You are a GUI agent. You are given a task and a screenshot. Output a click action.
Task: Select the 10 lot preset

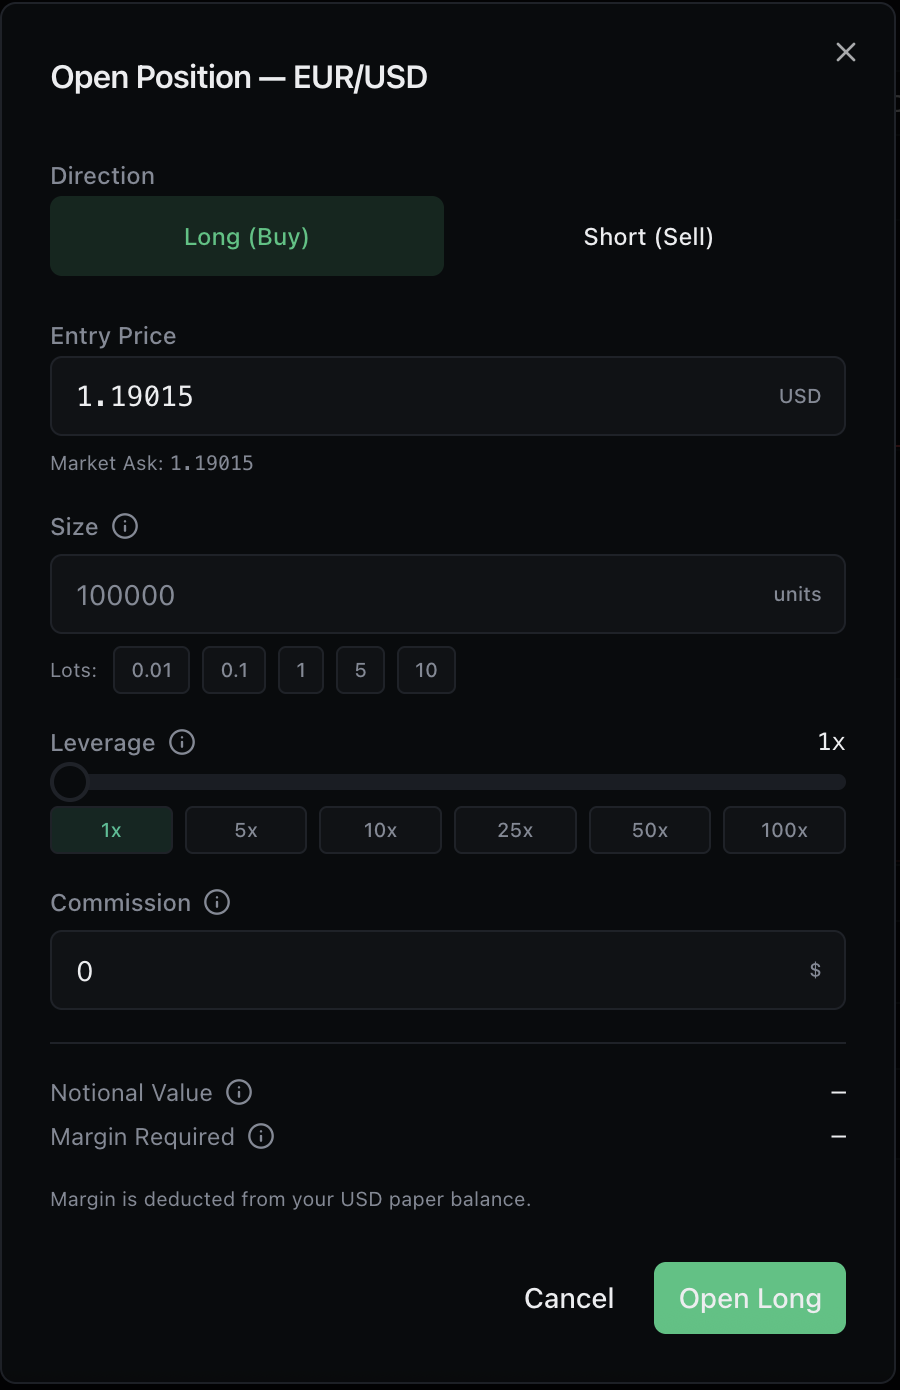pyautogui.click(x=426, y=670)
